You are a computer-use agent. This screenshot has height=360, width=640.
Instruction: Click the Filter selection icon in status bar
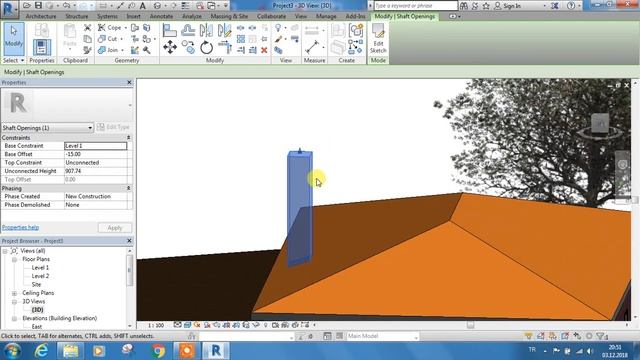pos(601,336)
